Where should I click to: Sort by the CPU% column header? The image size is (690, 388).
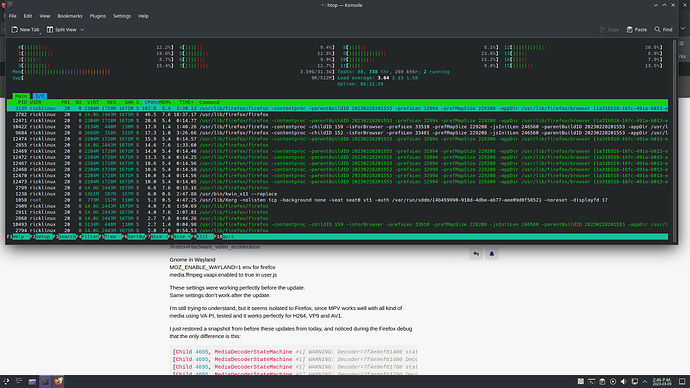point(151,102)
